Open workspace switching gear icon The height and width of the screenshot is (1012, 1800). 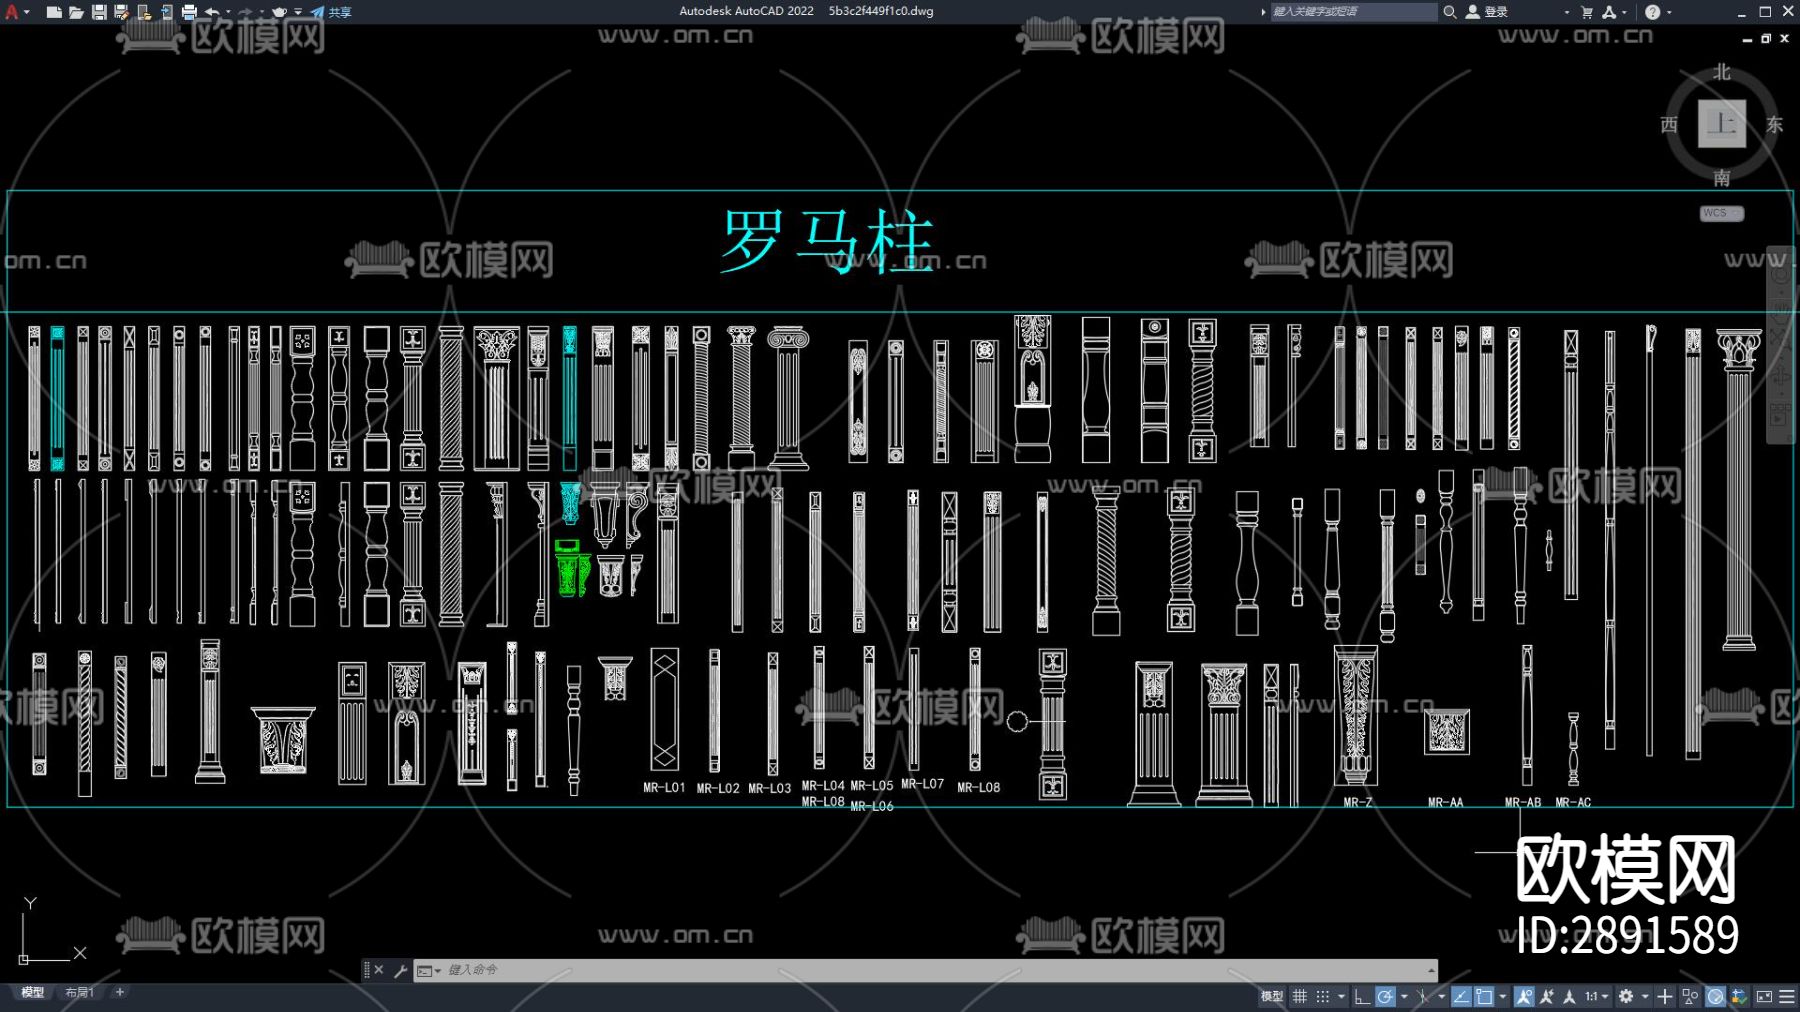tap(1626, 996)
